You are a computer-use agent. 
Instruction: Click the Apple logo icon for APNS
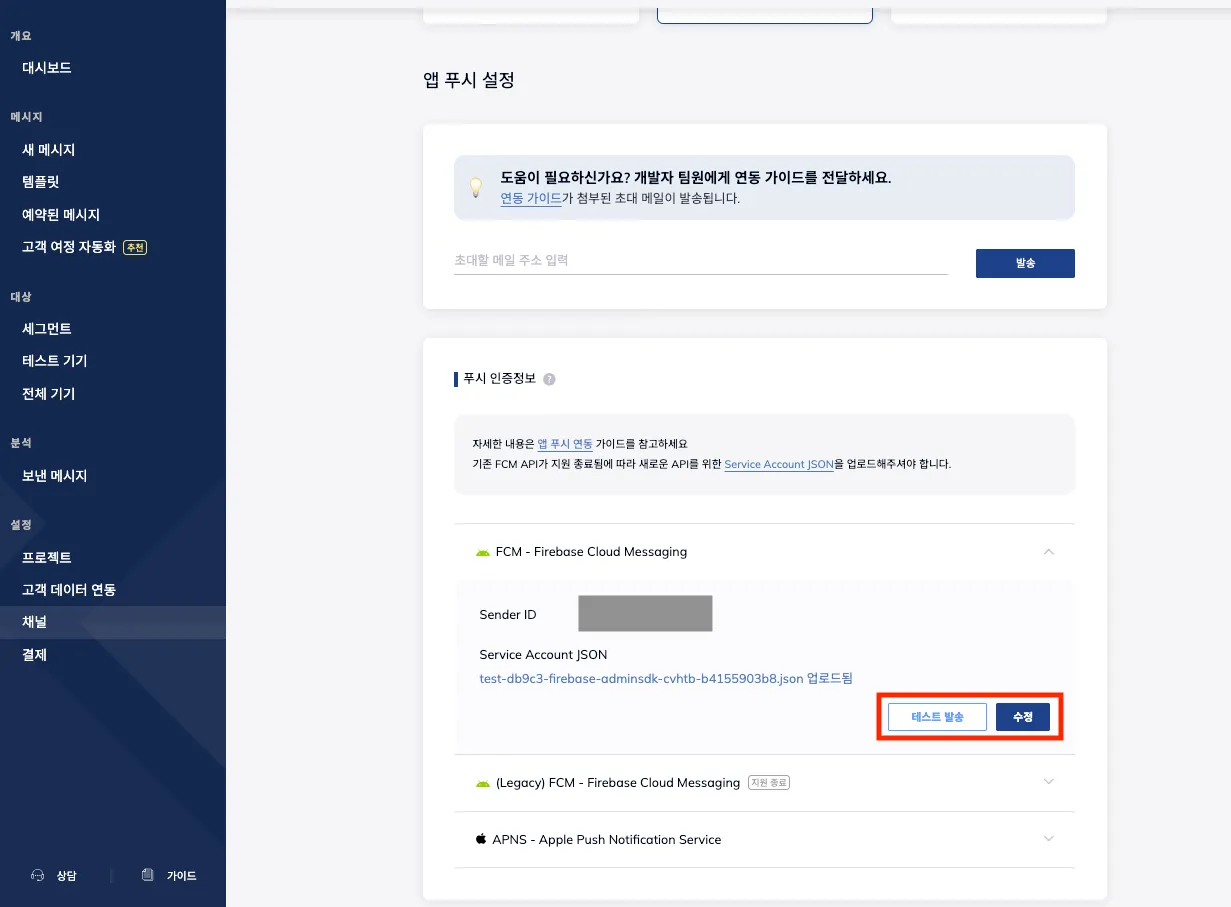pos(481,839)
